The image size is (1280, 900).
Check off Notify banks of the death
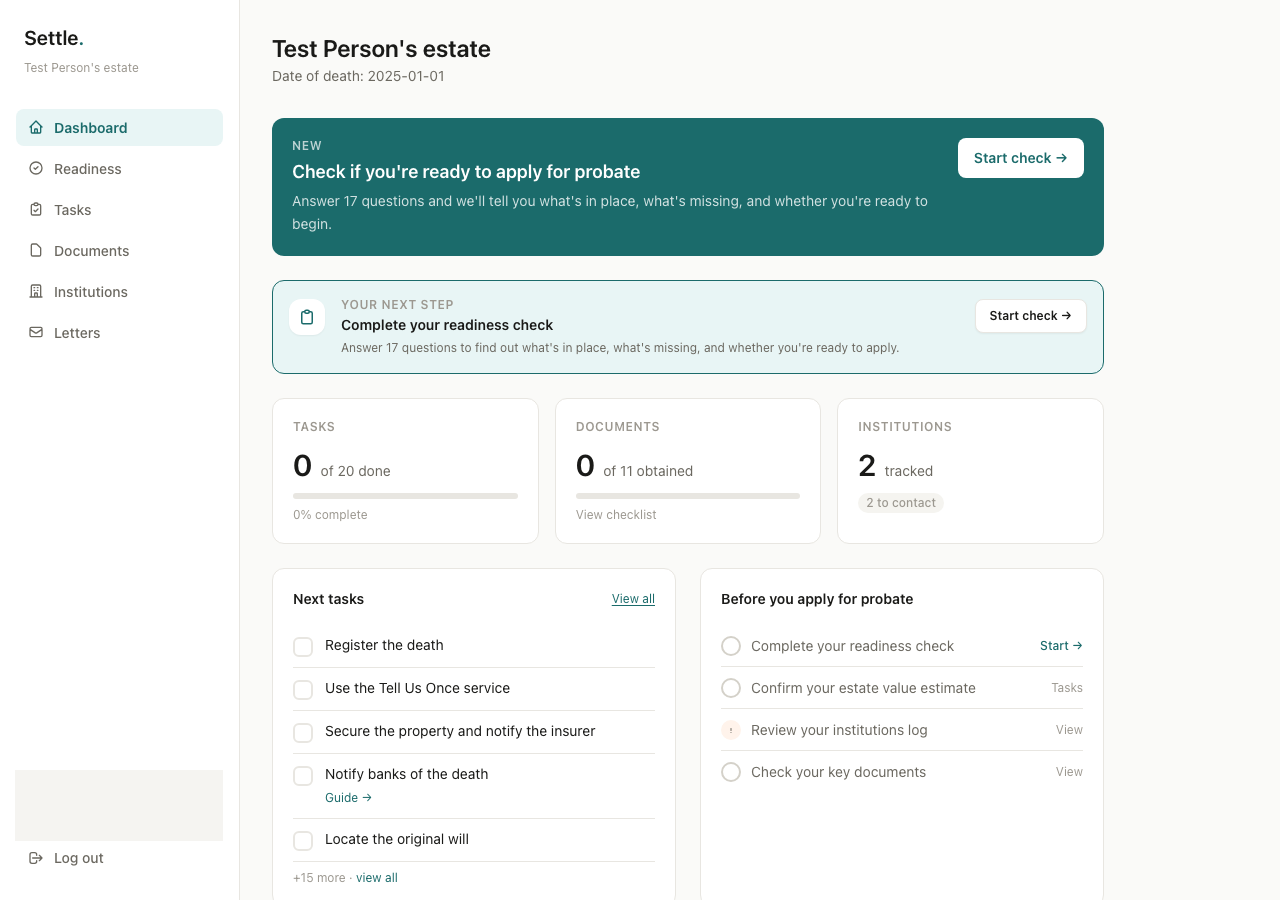pos(303,776)
